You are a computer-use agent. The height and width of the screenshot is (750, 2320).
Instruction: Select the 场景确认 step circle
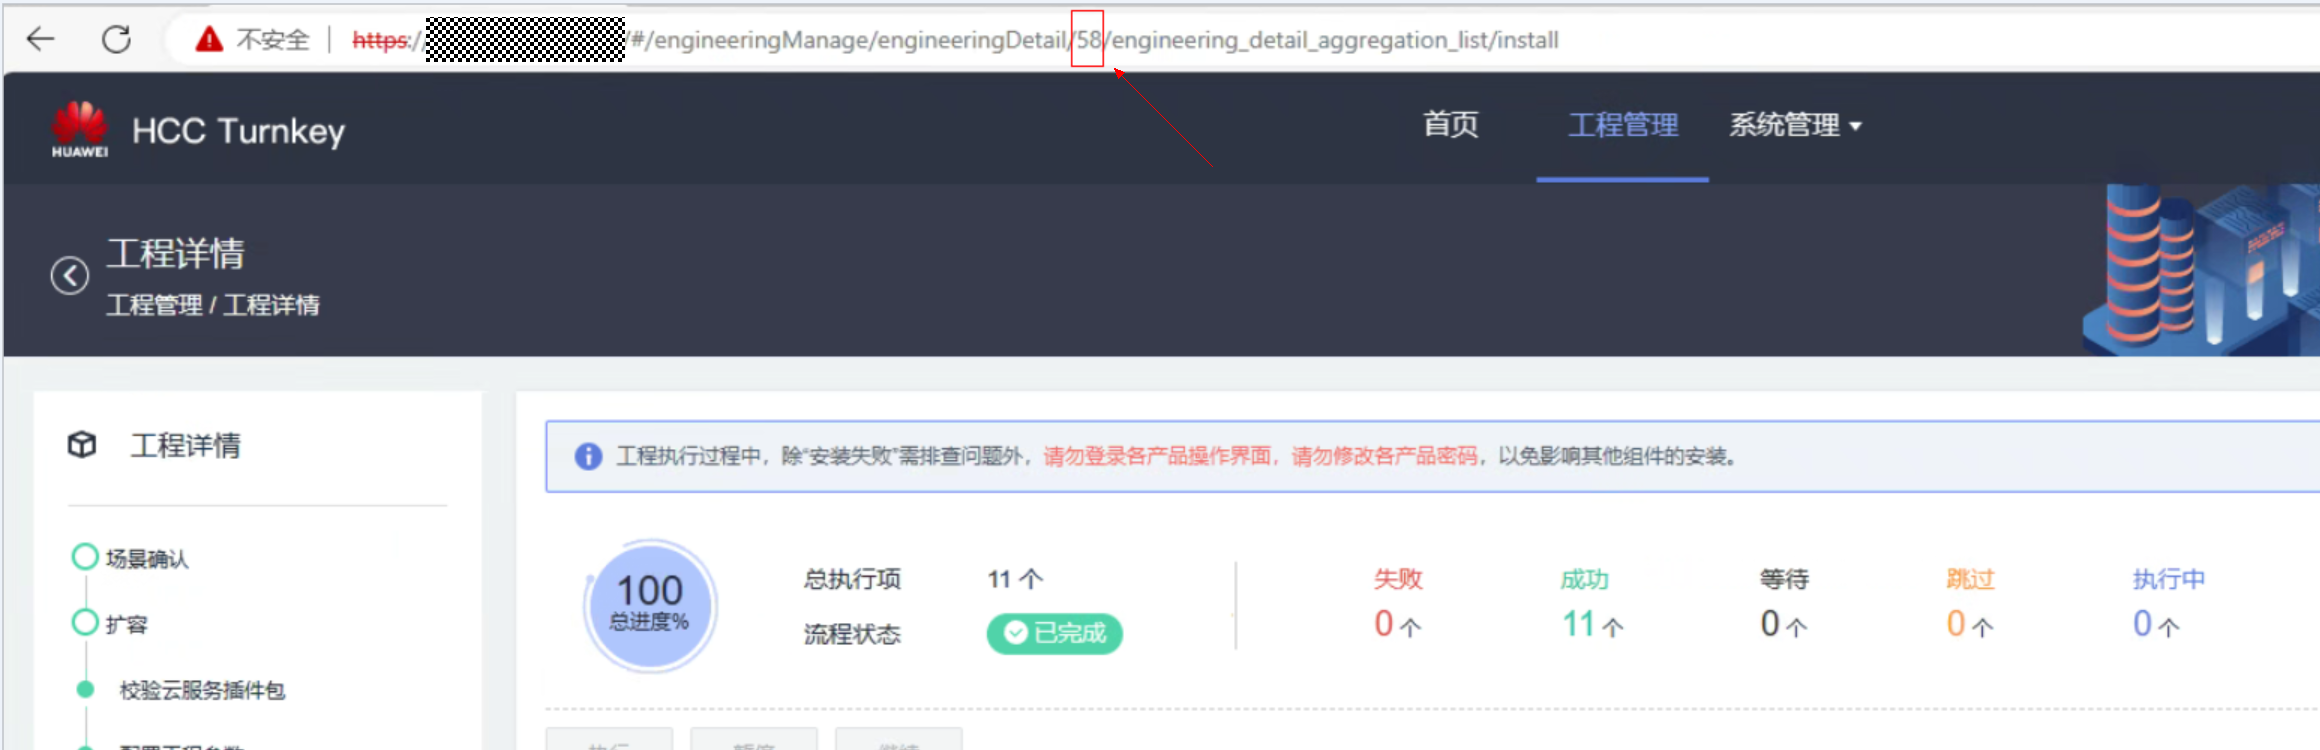[x=85, y=557]
